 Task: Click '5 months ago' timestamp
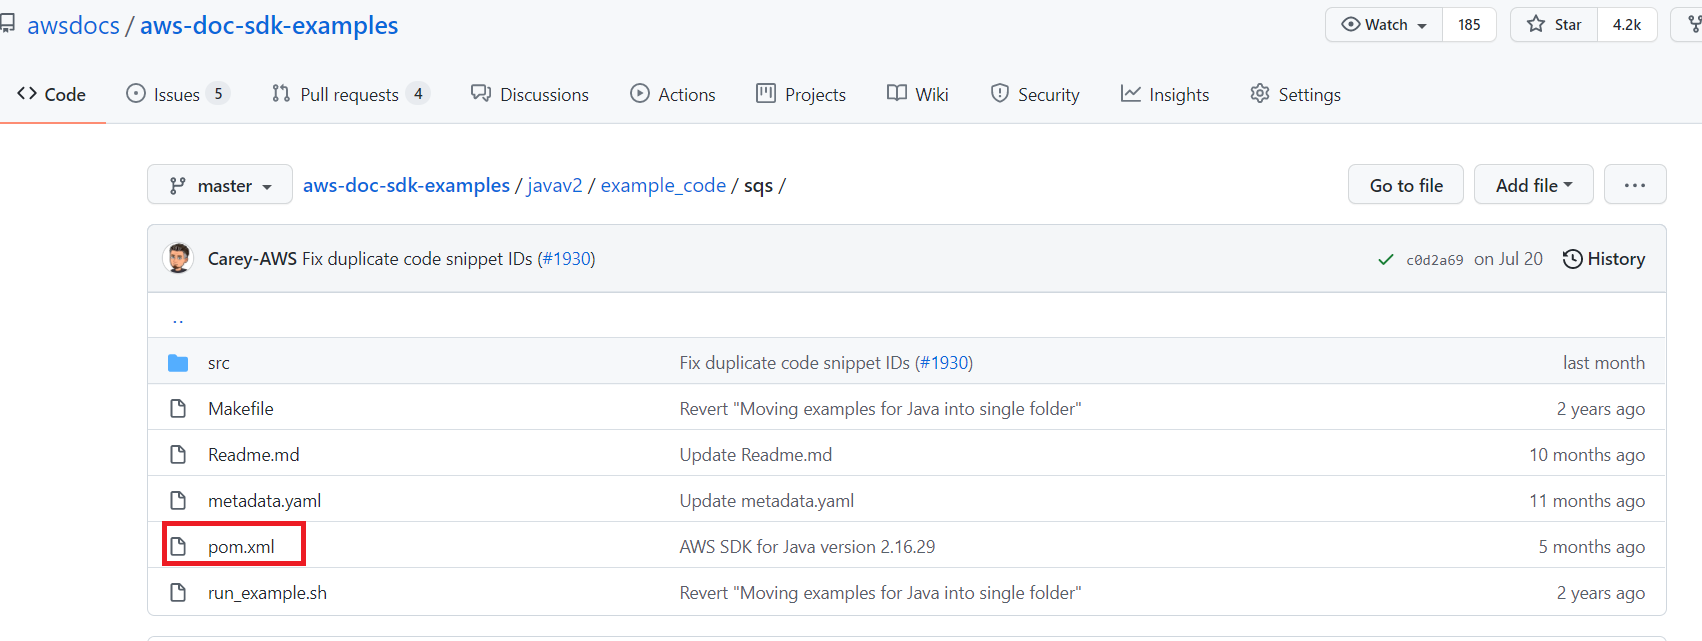(x=1592, y=547)
